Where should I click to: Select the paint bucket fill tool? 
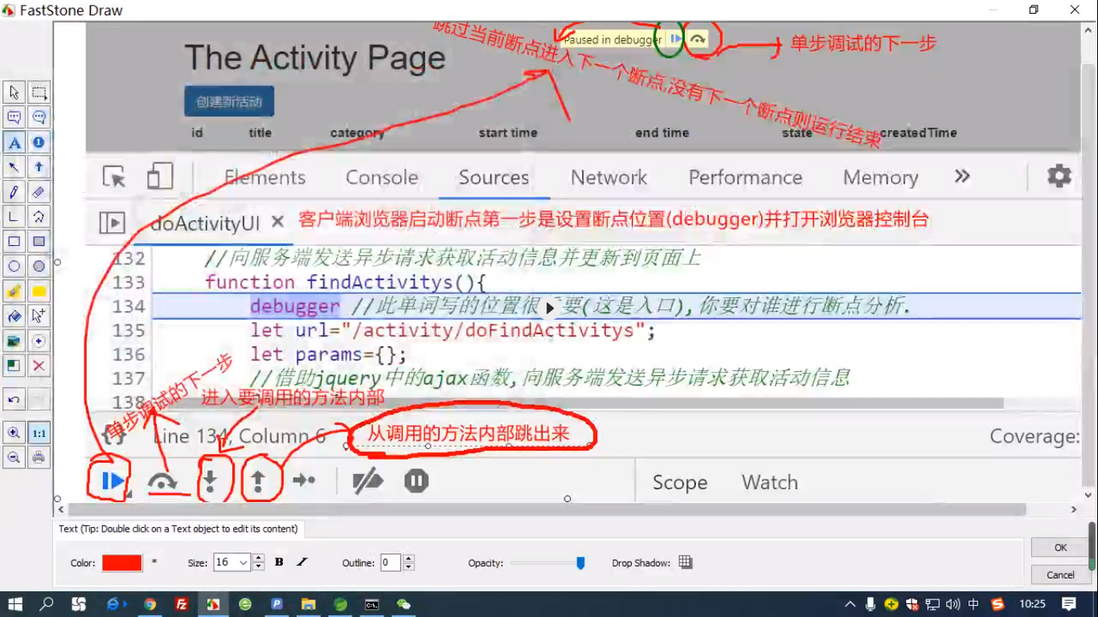14,316
